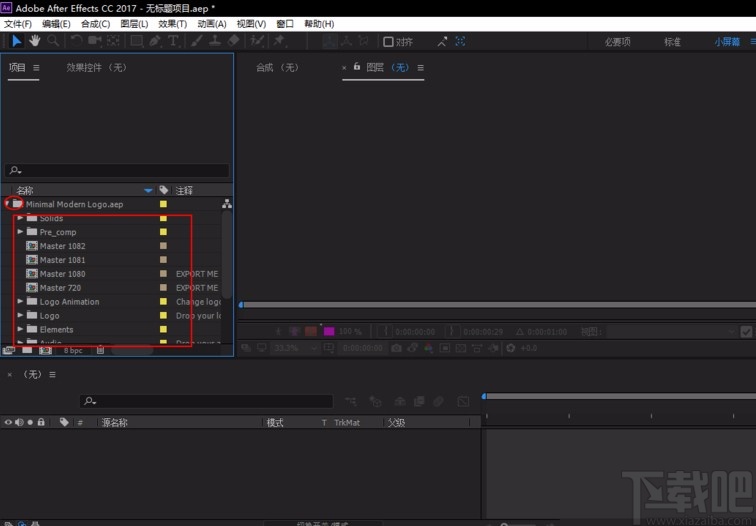The height and width of the screenshot is (526, 756).
Task: Delete selected project items with the trash icon
Action: (x=100, y=350)
